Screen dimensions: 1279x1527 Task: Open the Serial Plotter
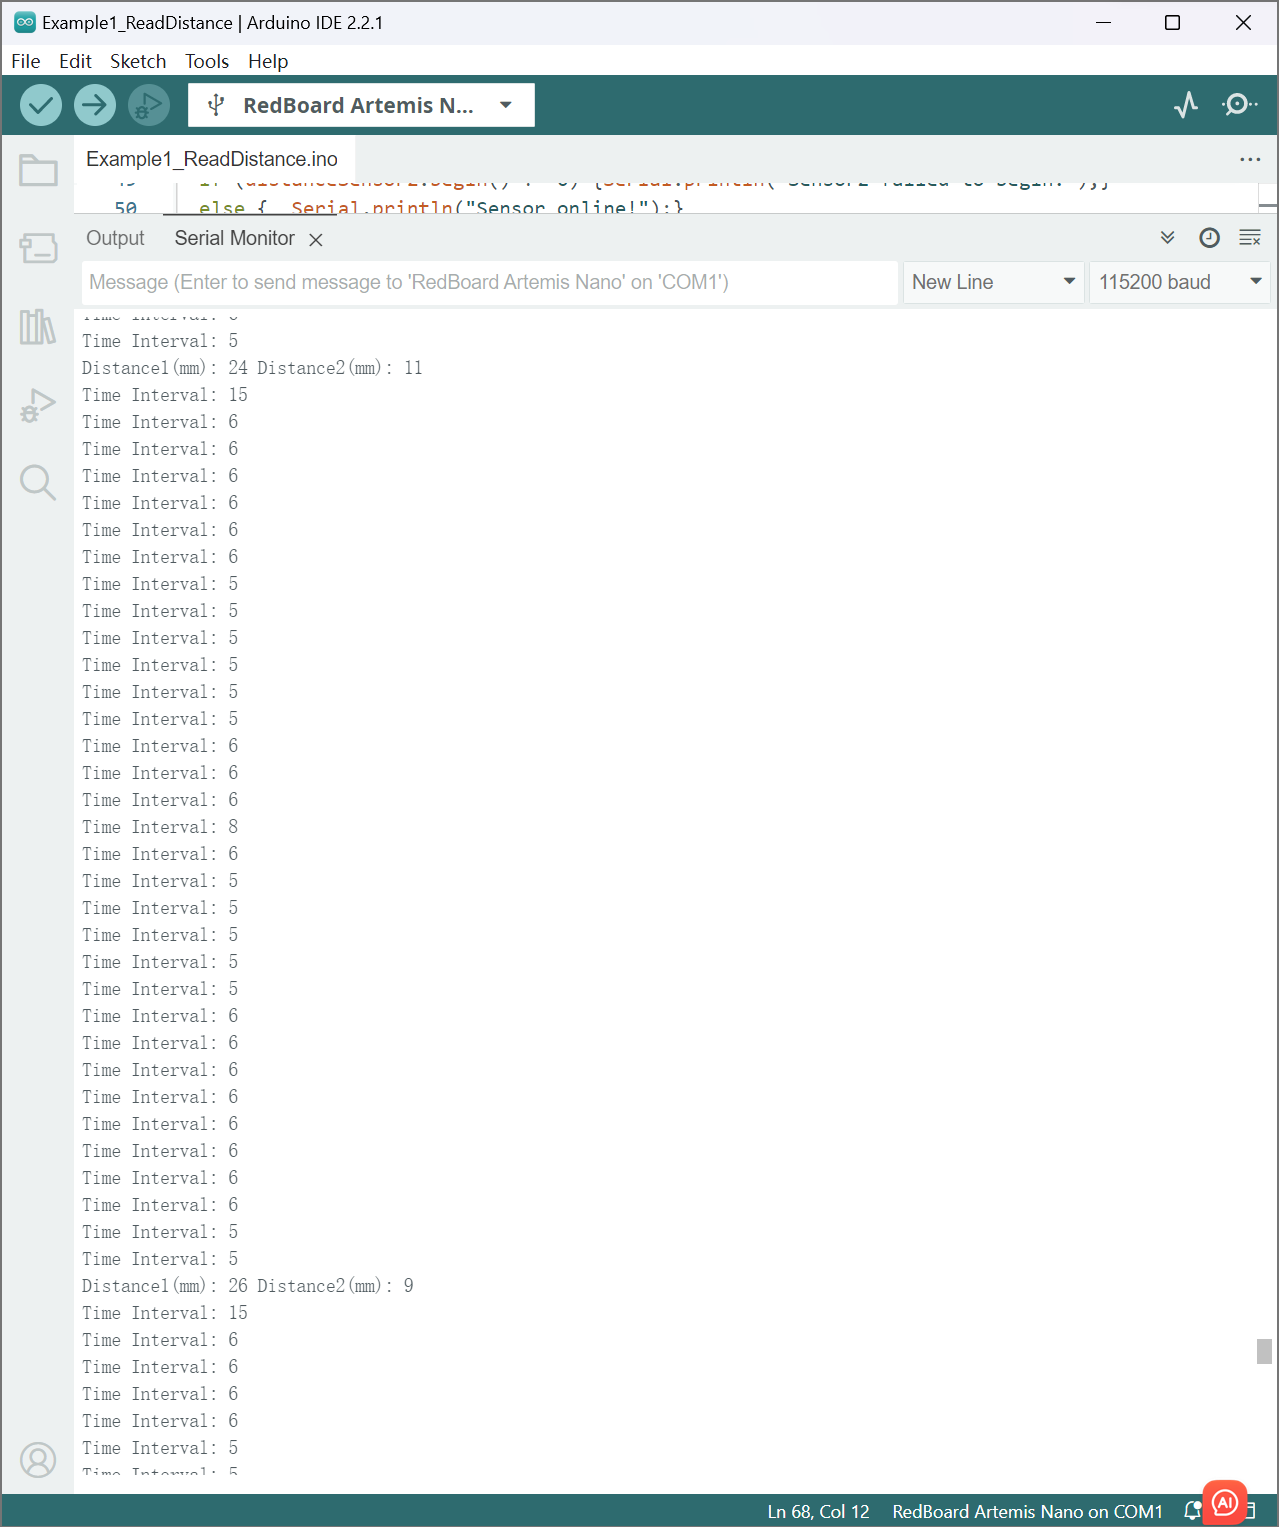[1185, 104]
